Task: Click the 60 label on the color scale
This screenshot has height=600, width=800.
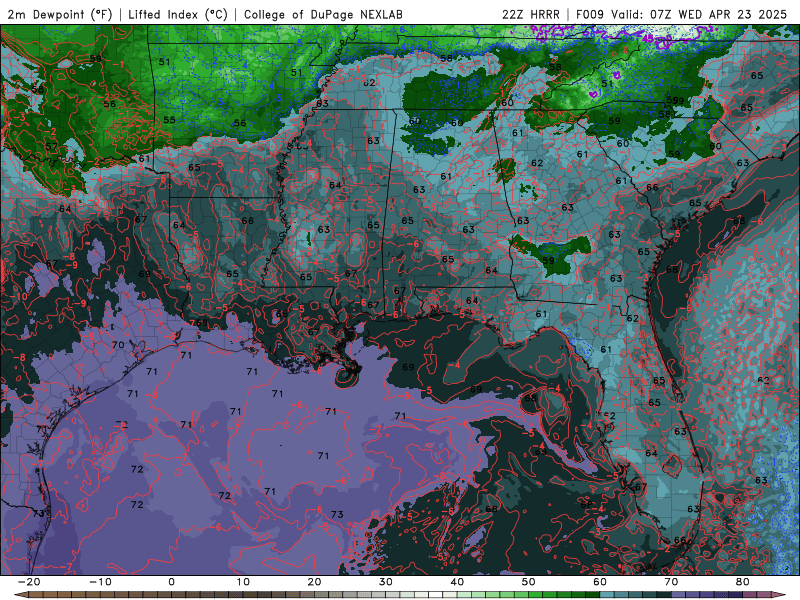Action: [600, 582]
